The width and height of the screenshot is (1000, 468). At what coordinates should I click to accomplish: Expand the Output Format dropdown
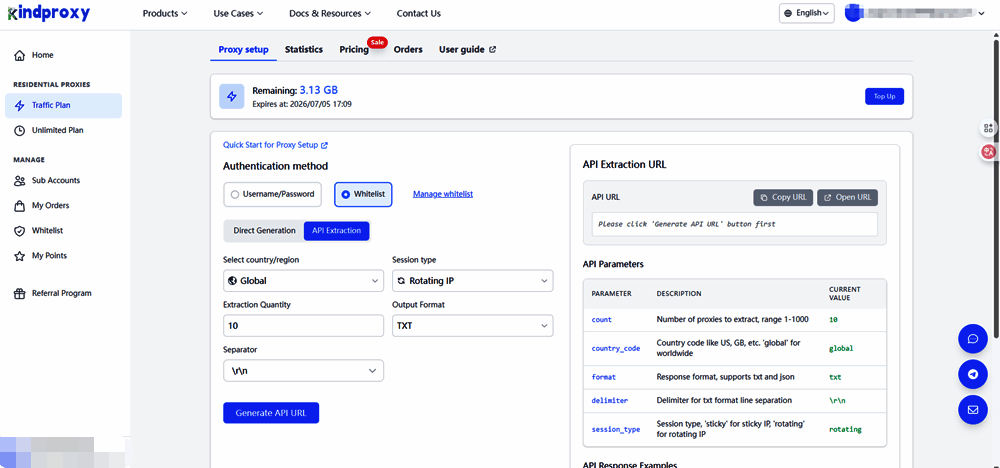pyautogui.click(x=472, y=326)
